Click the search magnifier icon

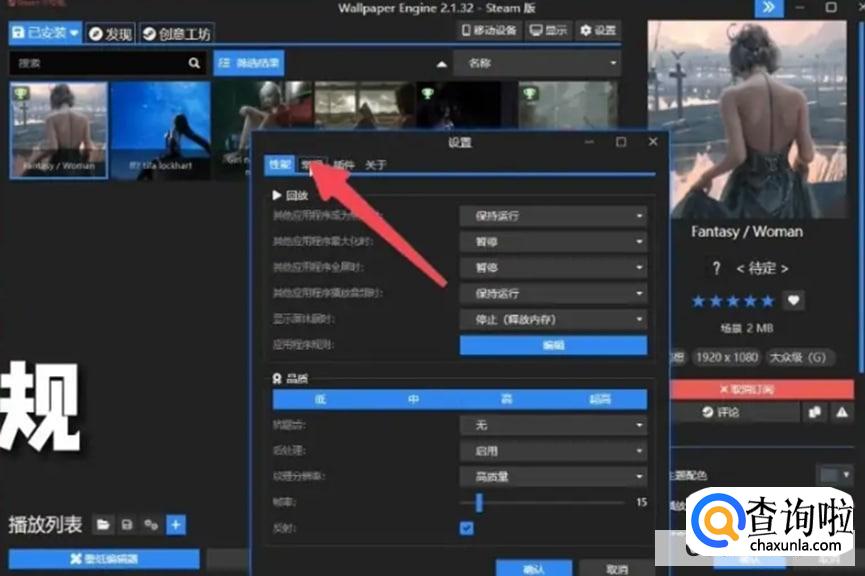(x=194, y=63)
